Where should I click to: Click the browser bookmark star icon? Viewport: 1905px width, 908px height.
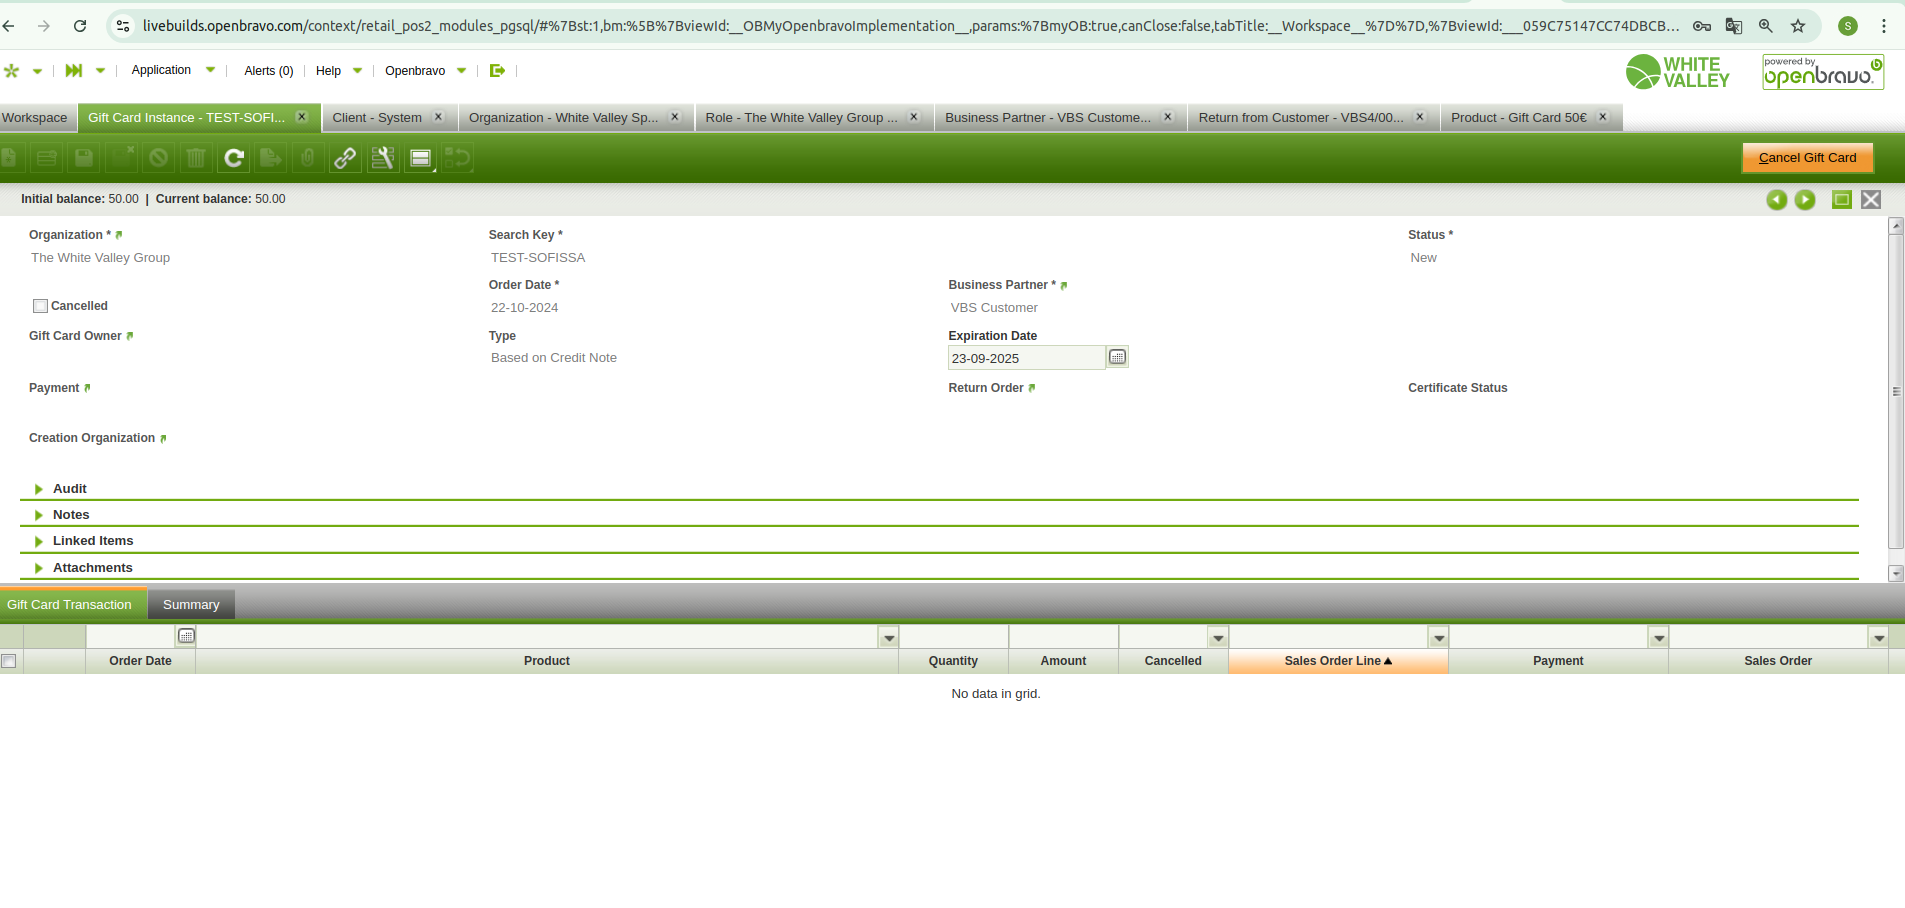click(1798, 26)
